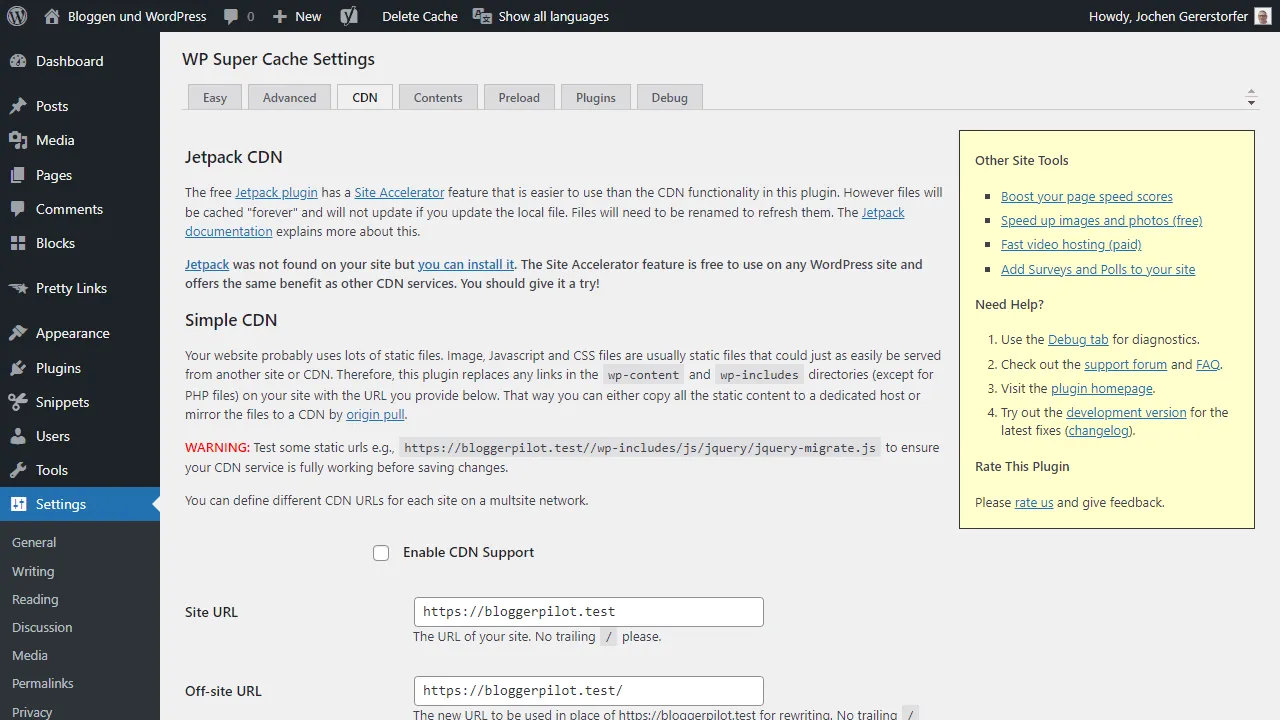The height and width of the screenshot is (720, 1280).
Task: Click the Snippets scissors icon
Action: point(18,402)
